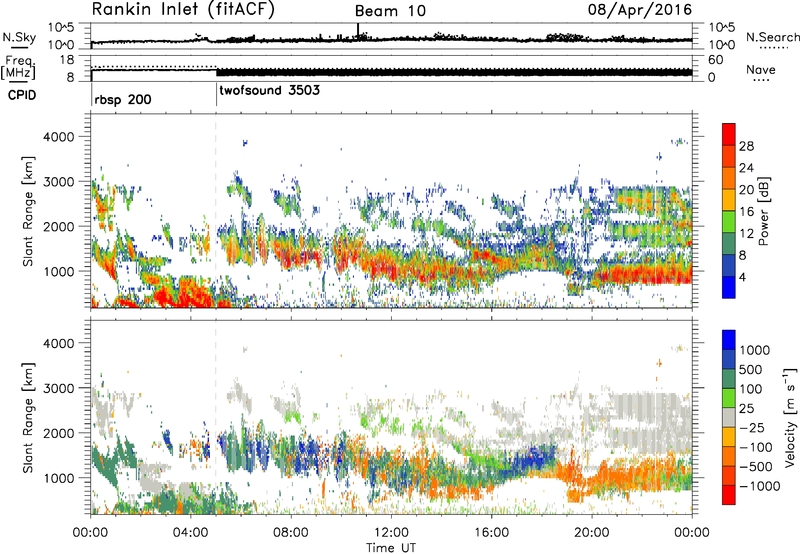Click the '04:00' time axis tick label

click(x=191, y=533)
